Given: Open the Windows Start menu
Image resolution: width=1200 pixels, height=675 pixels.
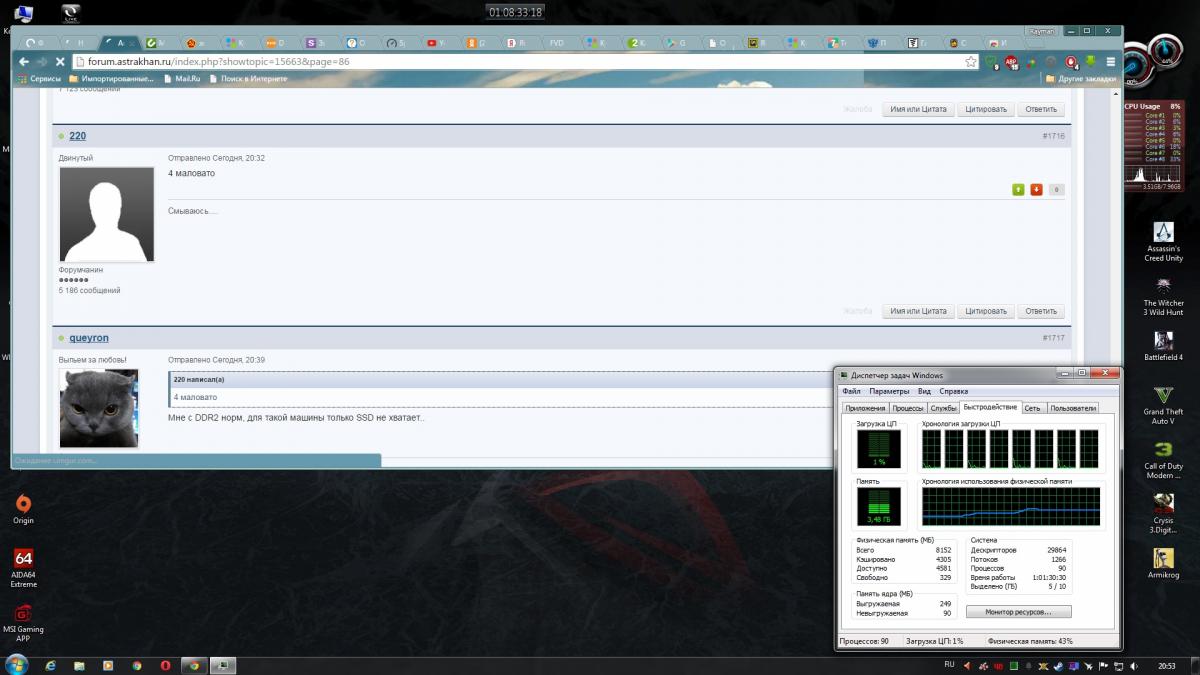Looking at the screenshot, I should tap(16, 665).
